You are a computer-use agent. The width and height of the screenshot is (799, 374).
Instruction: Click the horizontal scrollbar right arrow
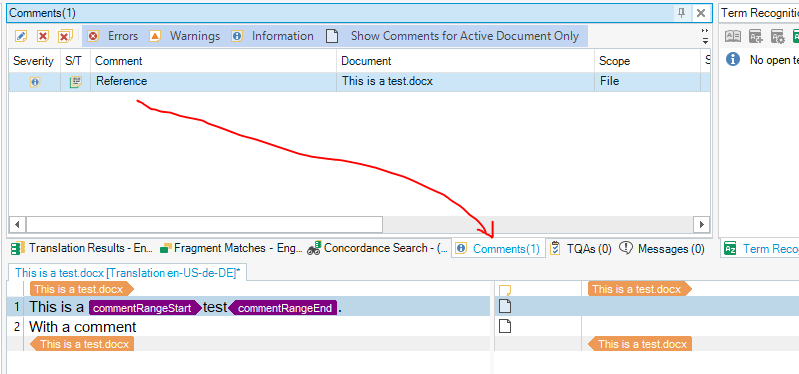[702, 224]
